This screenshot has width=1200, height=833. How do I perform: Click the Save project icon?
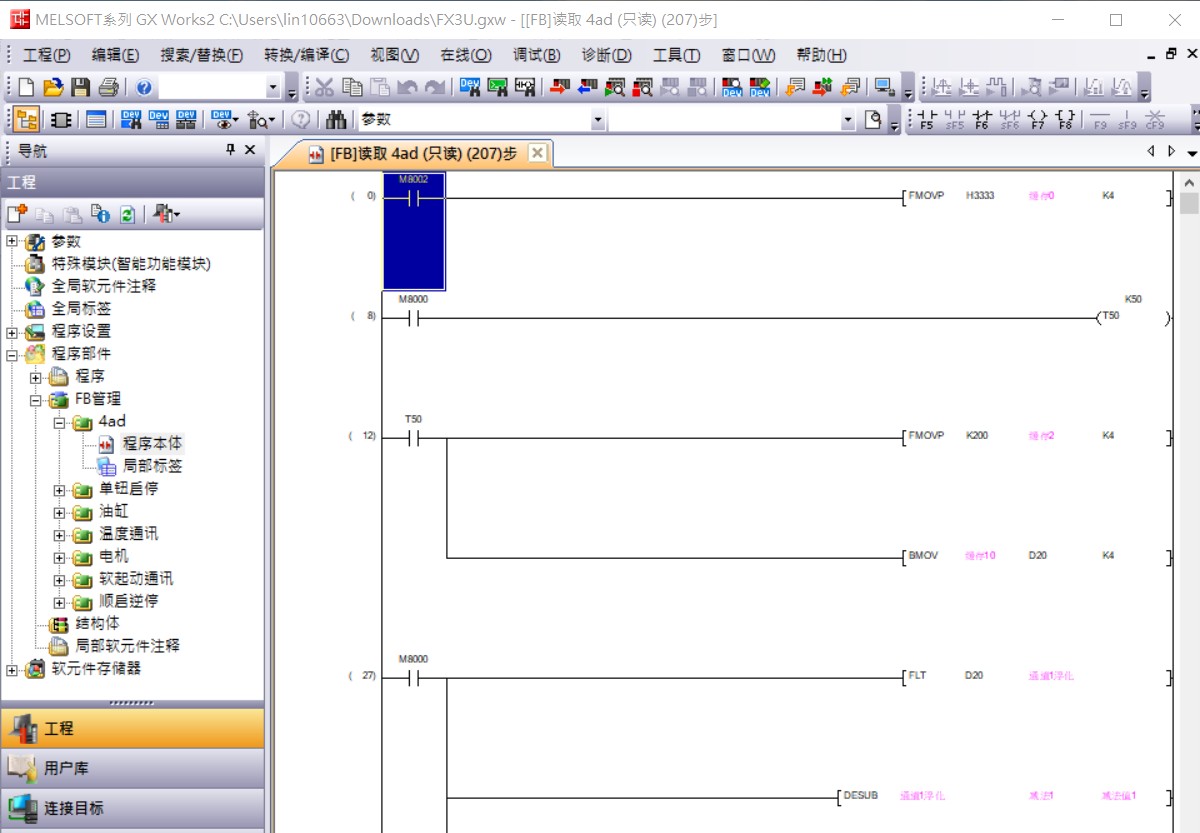pyautogui.click(x=81, y=87)
